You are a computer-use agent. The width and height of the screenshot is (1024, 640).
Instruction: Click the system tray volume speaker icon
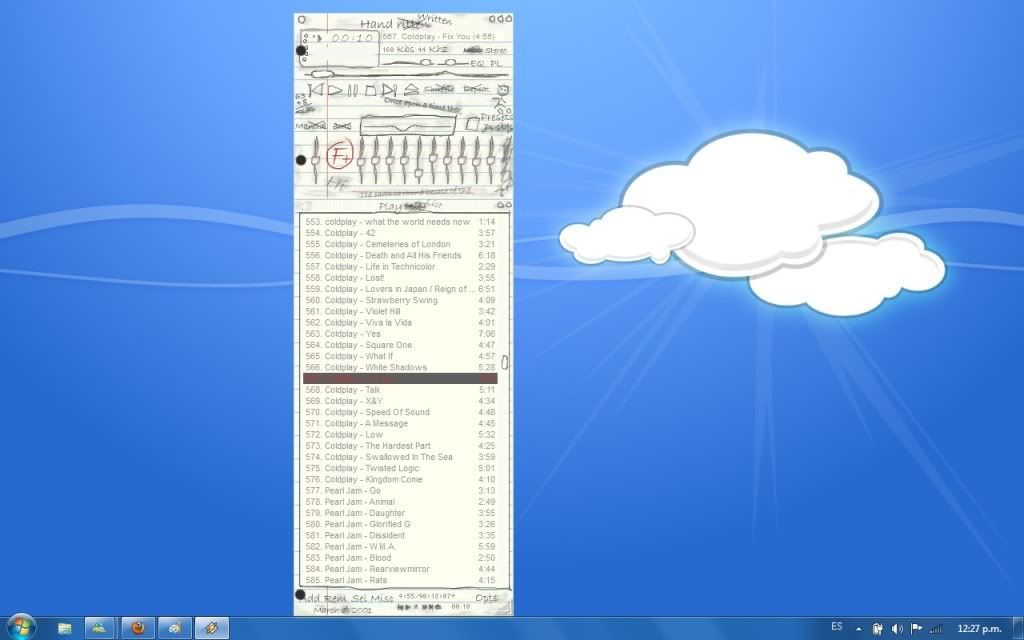click(897, 628)
